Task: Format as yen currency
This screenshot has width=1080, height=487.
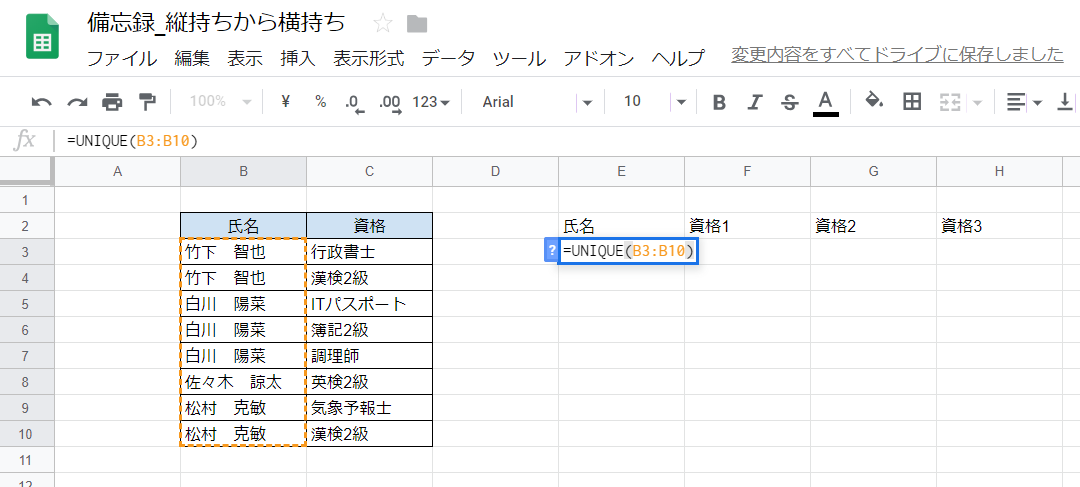Action: click(x=286, y=102)
